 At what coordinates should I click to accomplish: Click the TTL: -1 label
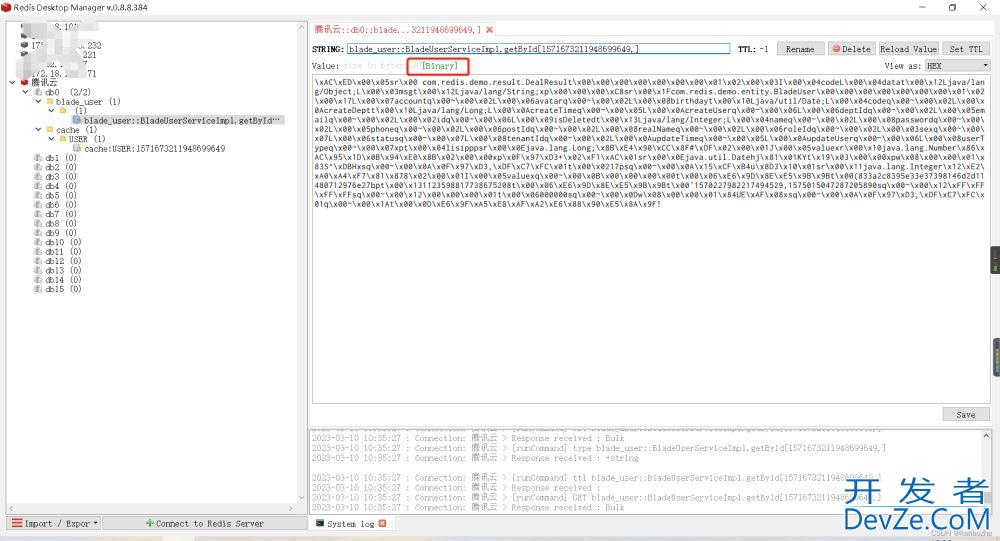click(753, 49)
